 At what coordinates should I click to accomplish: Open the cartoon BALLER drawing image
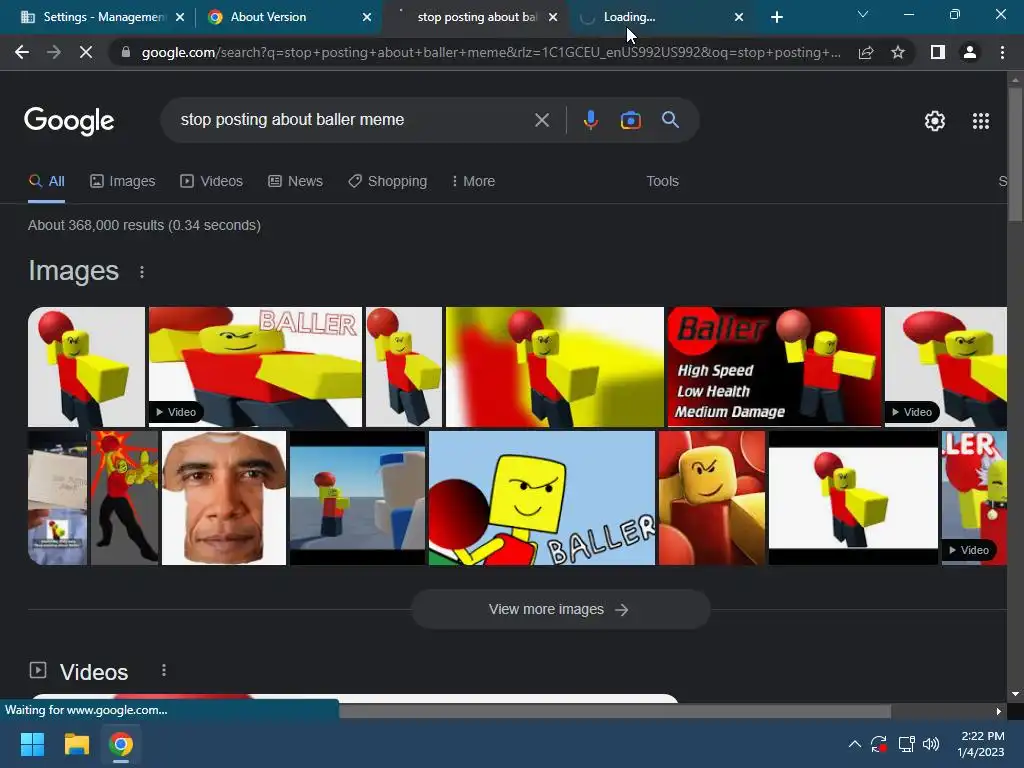(x=542, y=498)
